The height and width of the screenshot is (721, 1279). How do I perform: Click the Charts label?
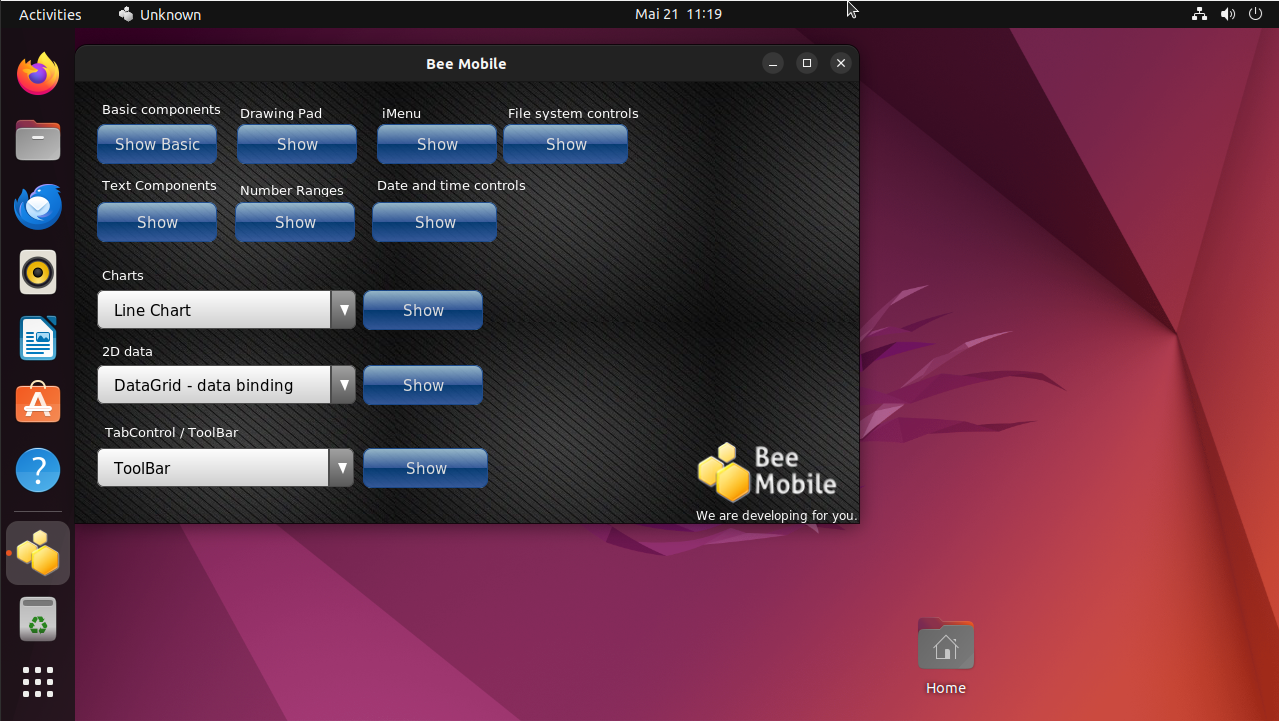[123, 276]
